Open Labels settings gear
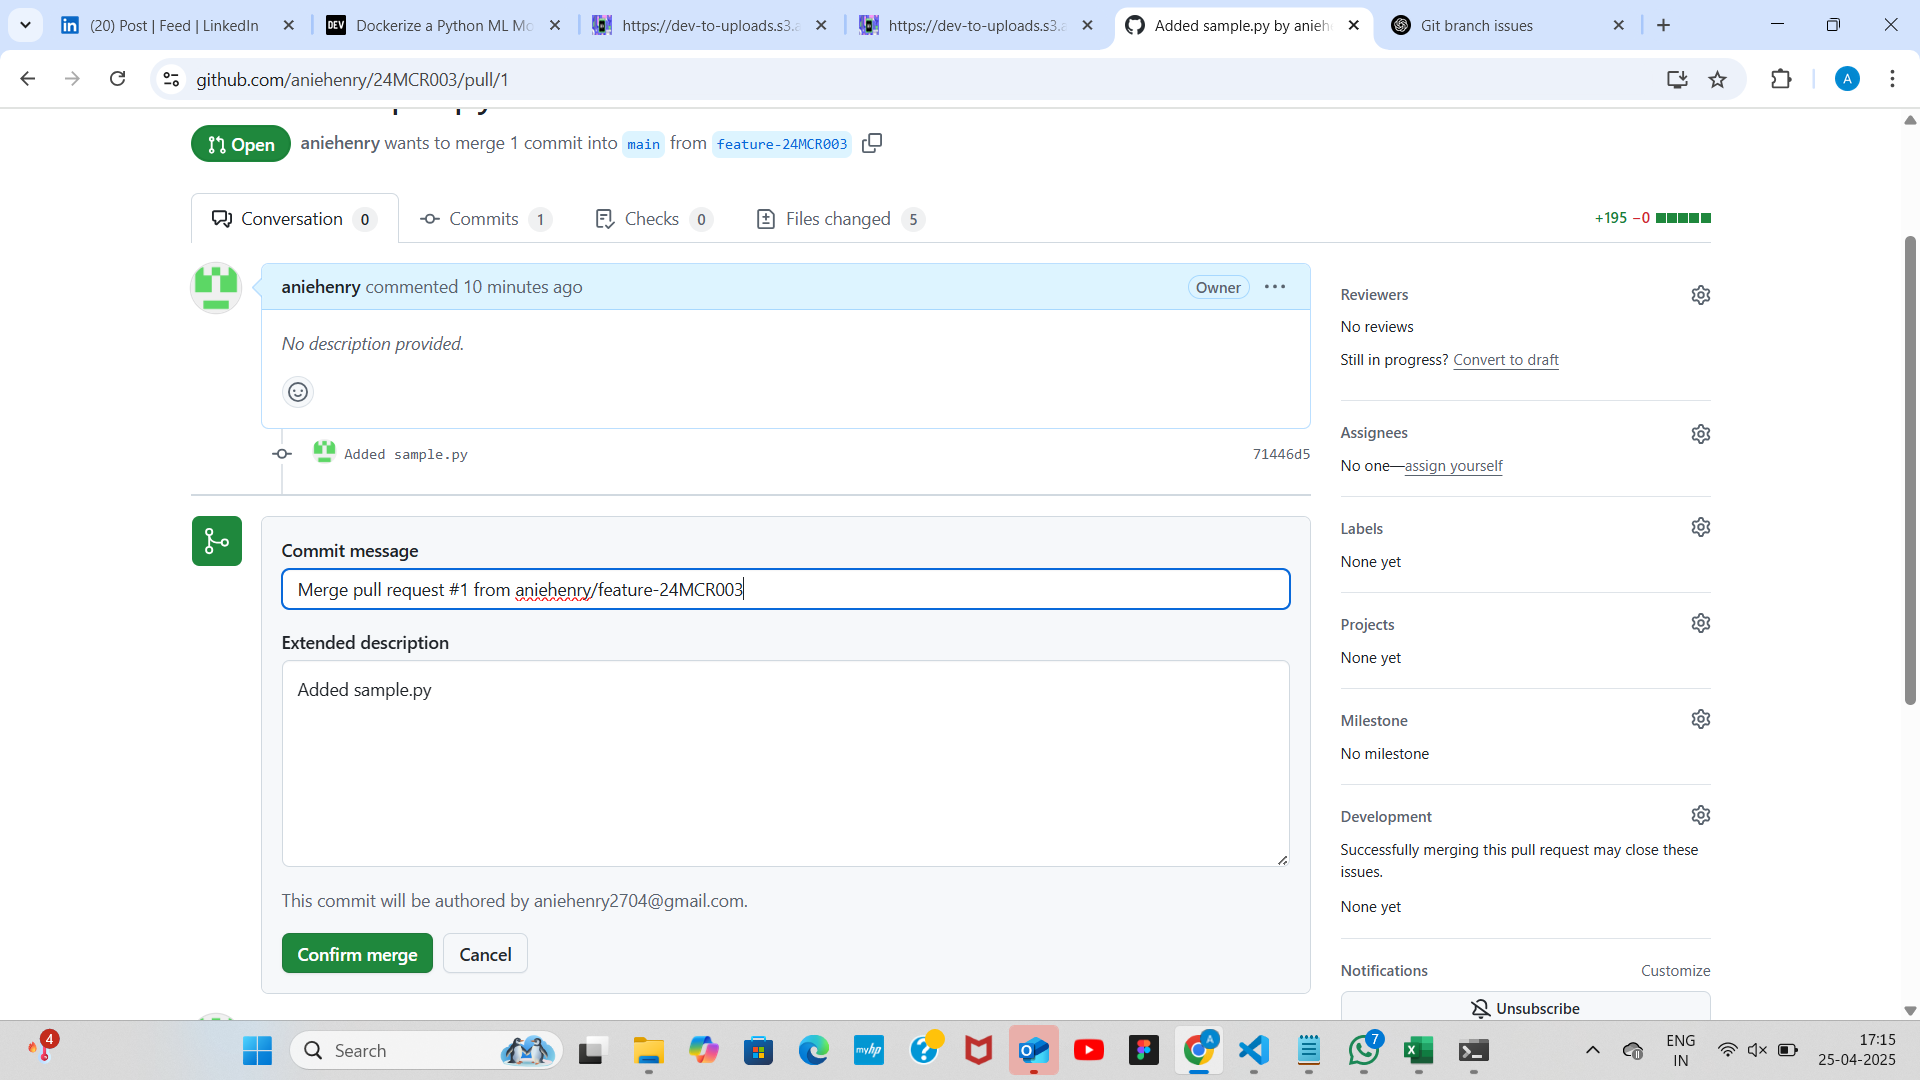Image resolution: width=1920 pixels, height=1080 pixels. [x=1700, y=527]
